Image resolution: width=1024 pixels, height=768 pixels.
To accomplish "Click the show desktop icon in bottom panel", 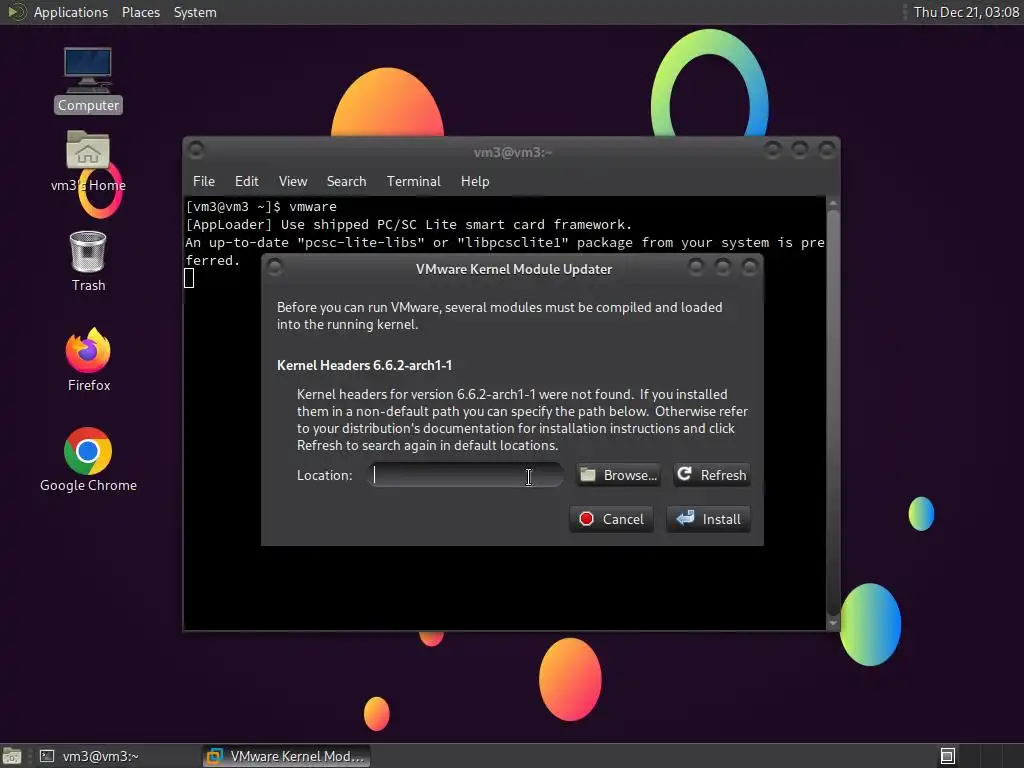I will pos(12,756).
